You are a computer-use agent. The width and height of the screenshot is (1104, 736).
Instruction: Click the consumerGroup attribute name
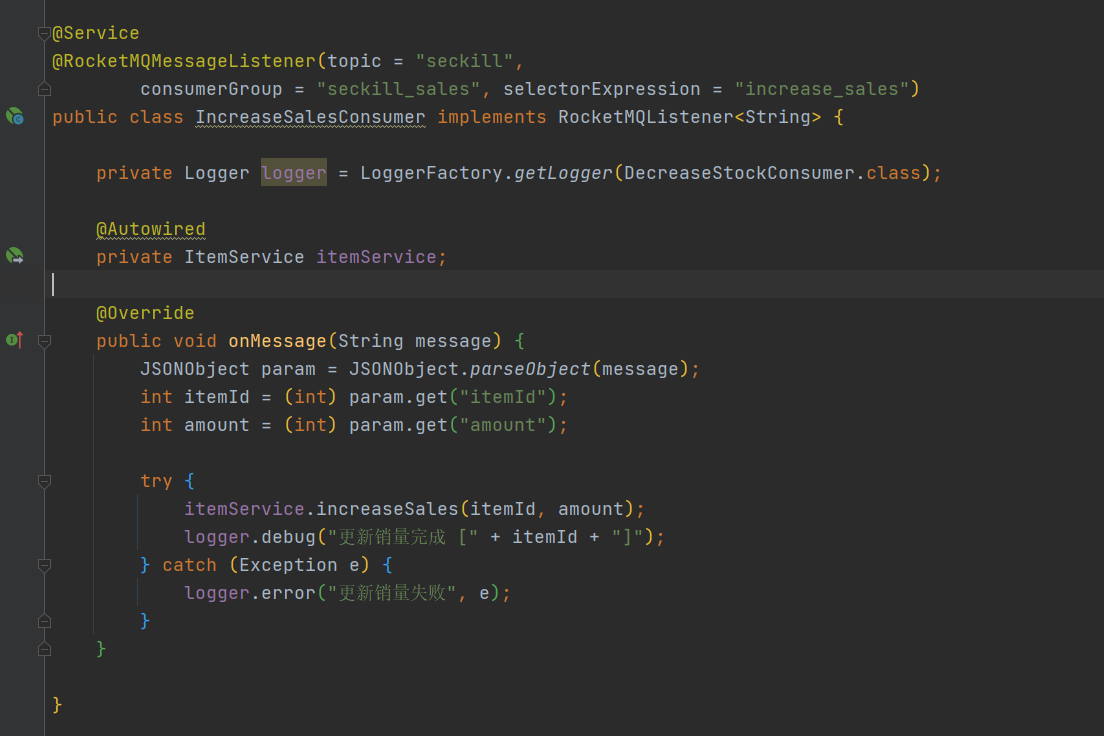[211, 89]
